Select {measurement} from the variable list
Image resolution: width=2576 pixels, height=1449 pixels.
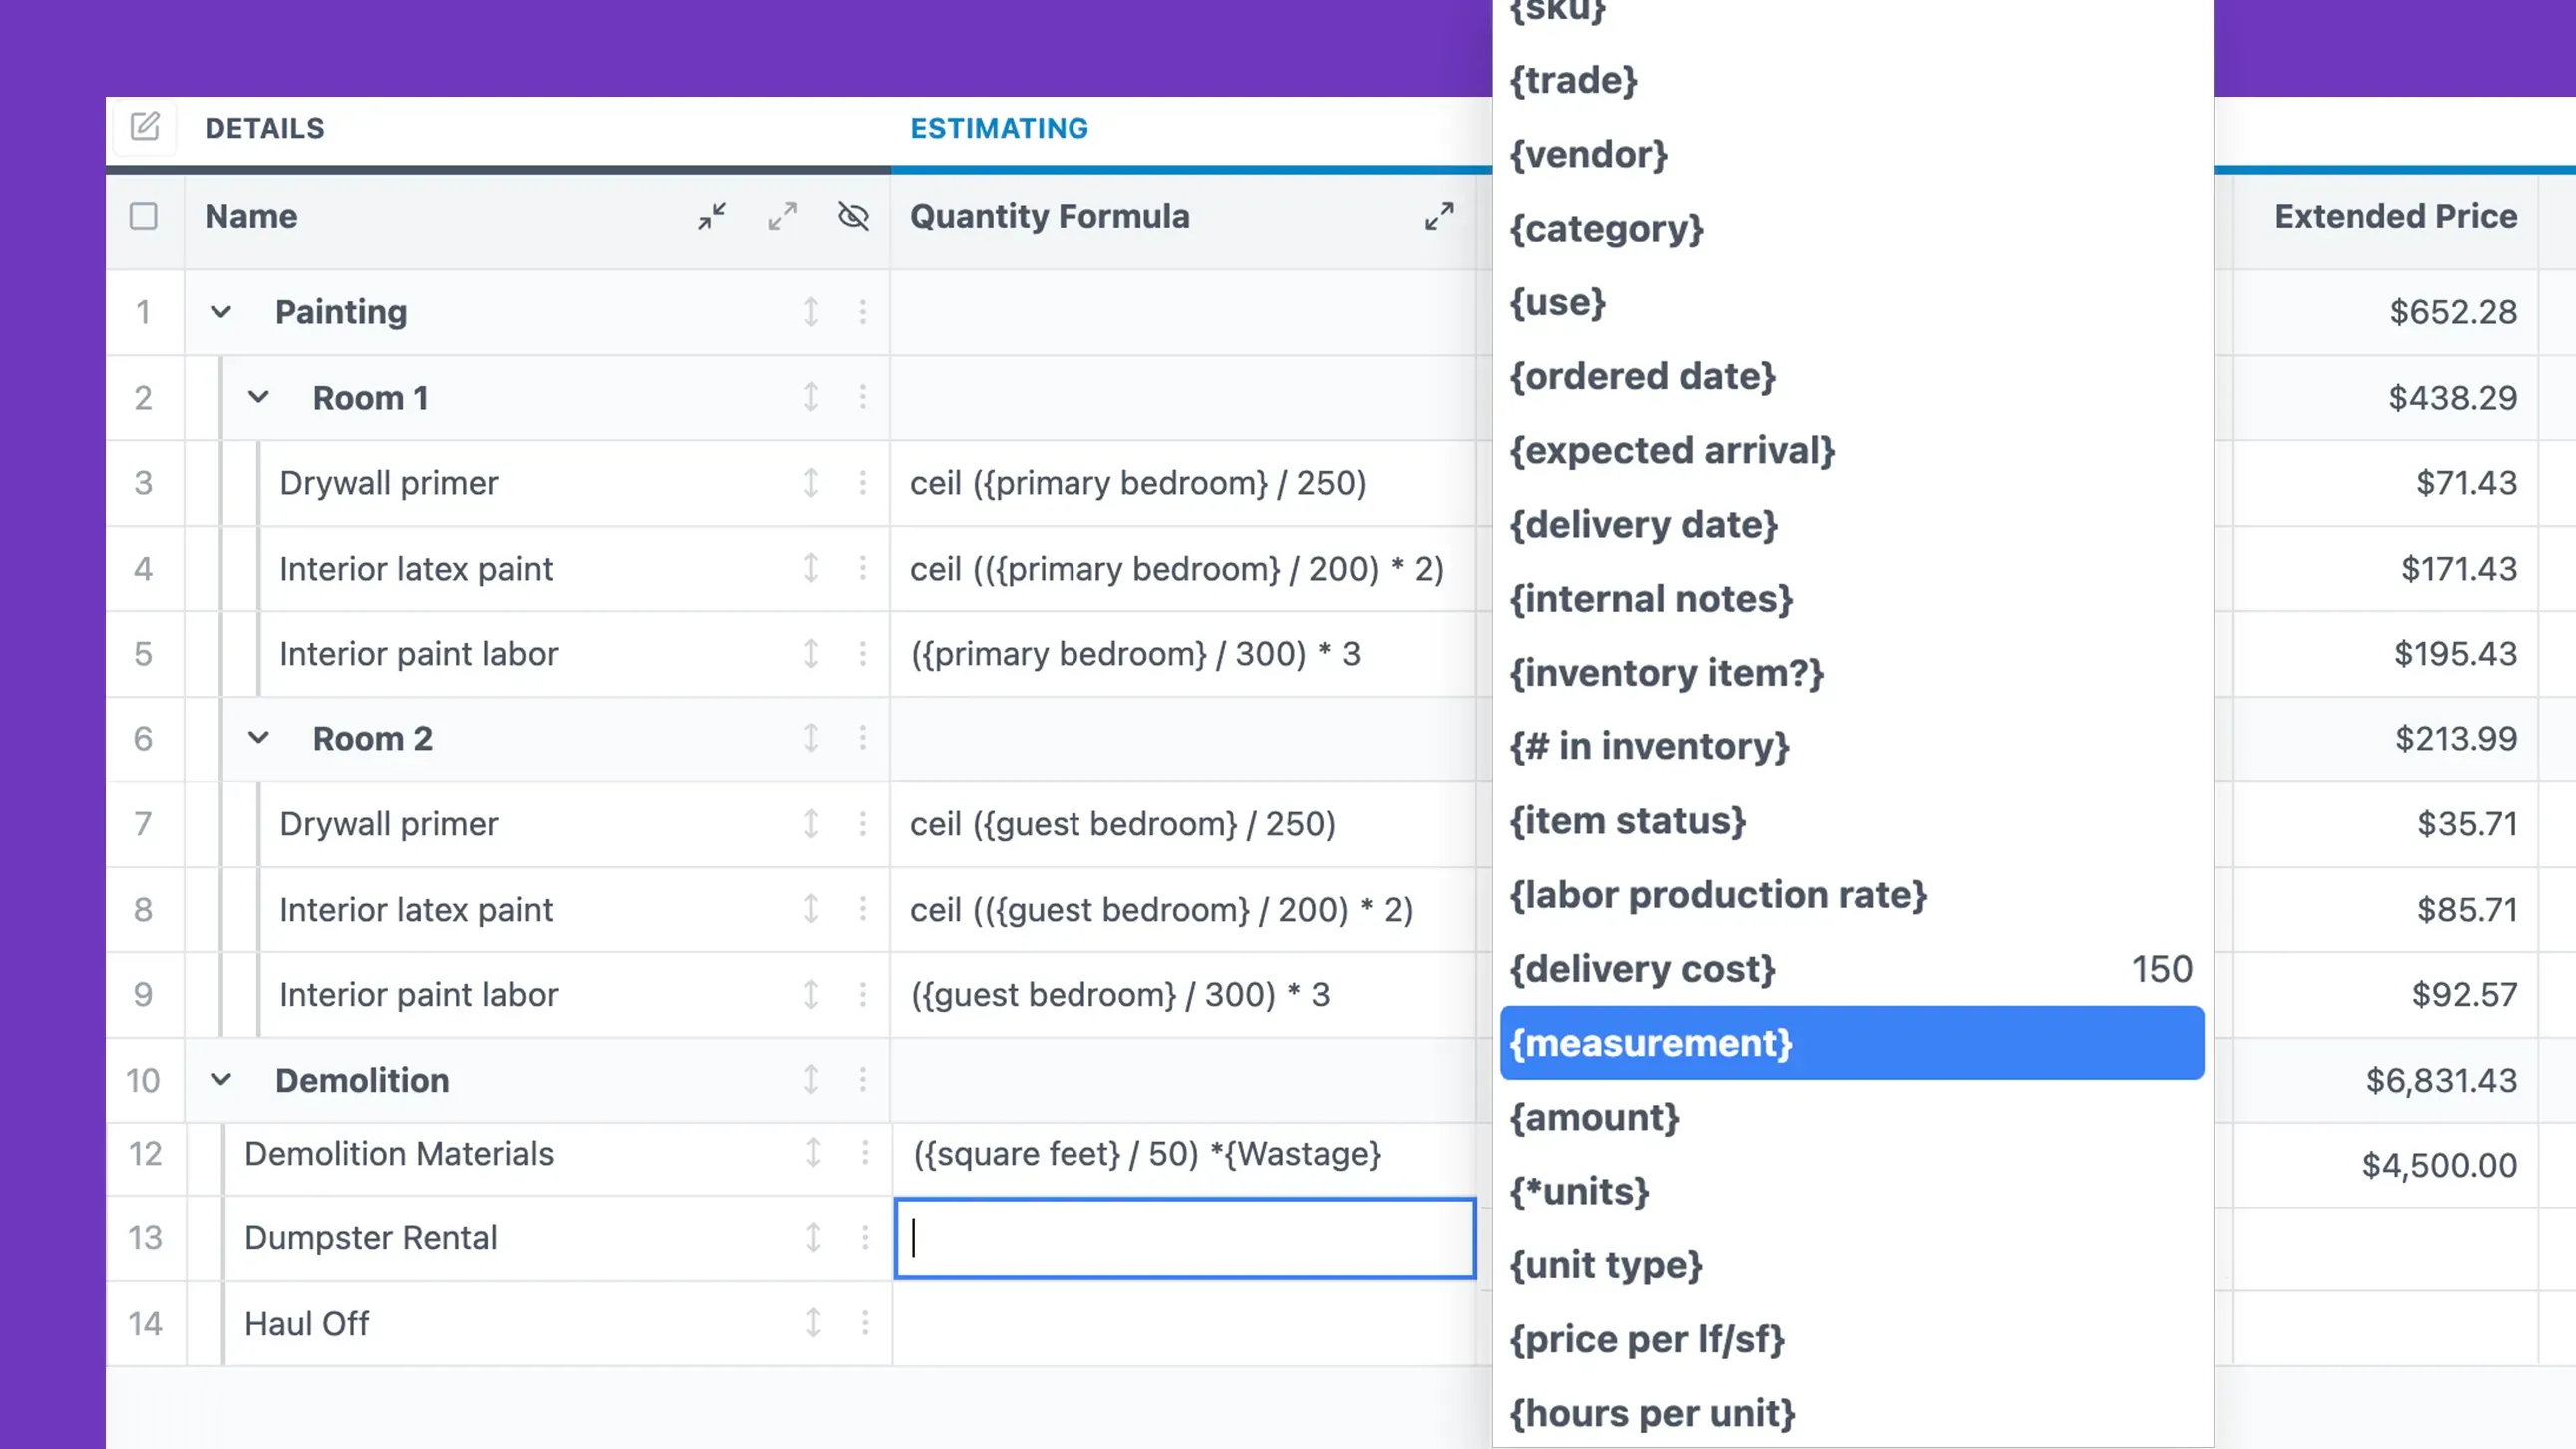1850,1043
